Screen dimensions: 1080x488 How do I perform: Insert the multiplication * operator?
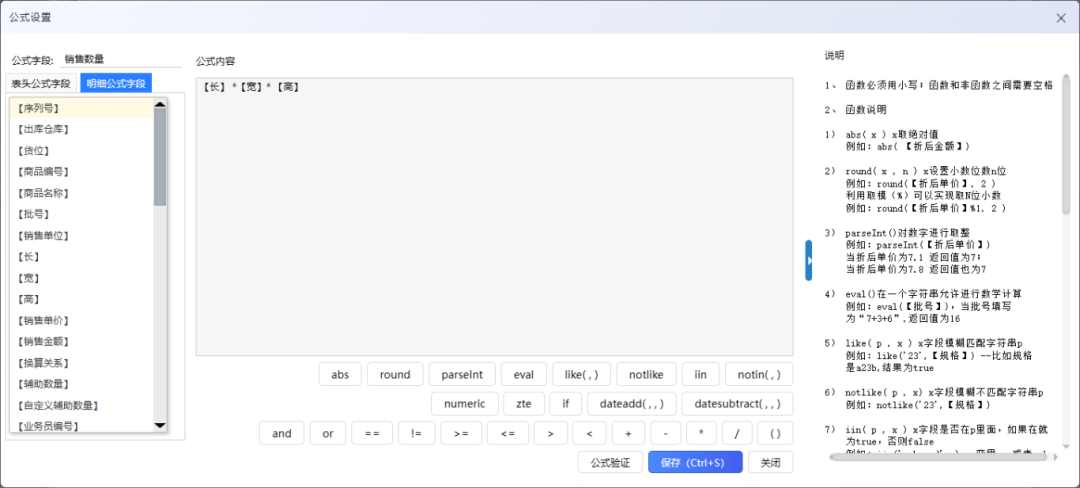click(x=702, y=433)
